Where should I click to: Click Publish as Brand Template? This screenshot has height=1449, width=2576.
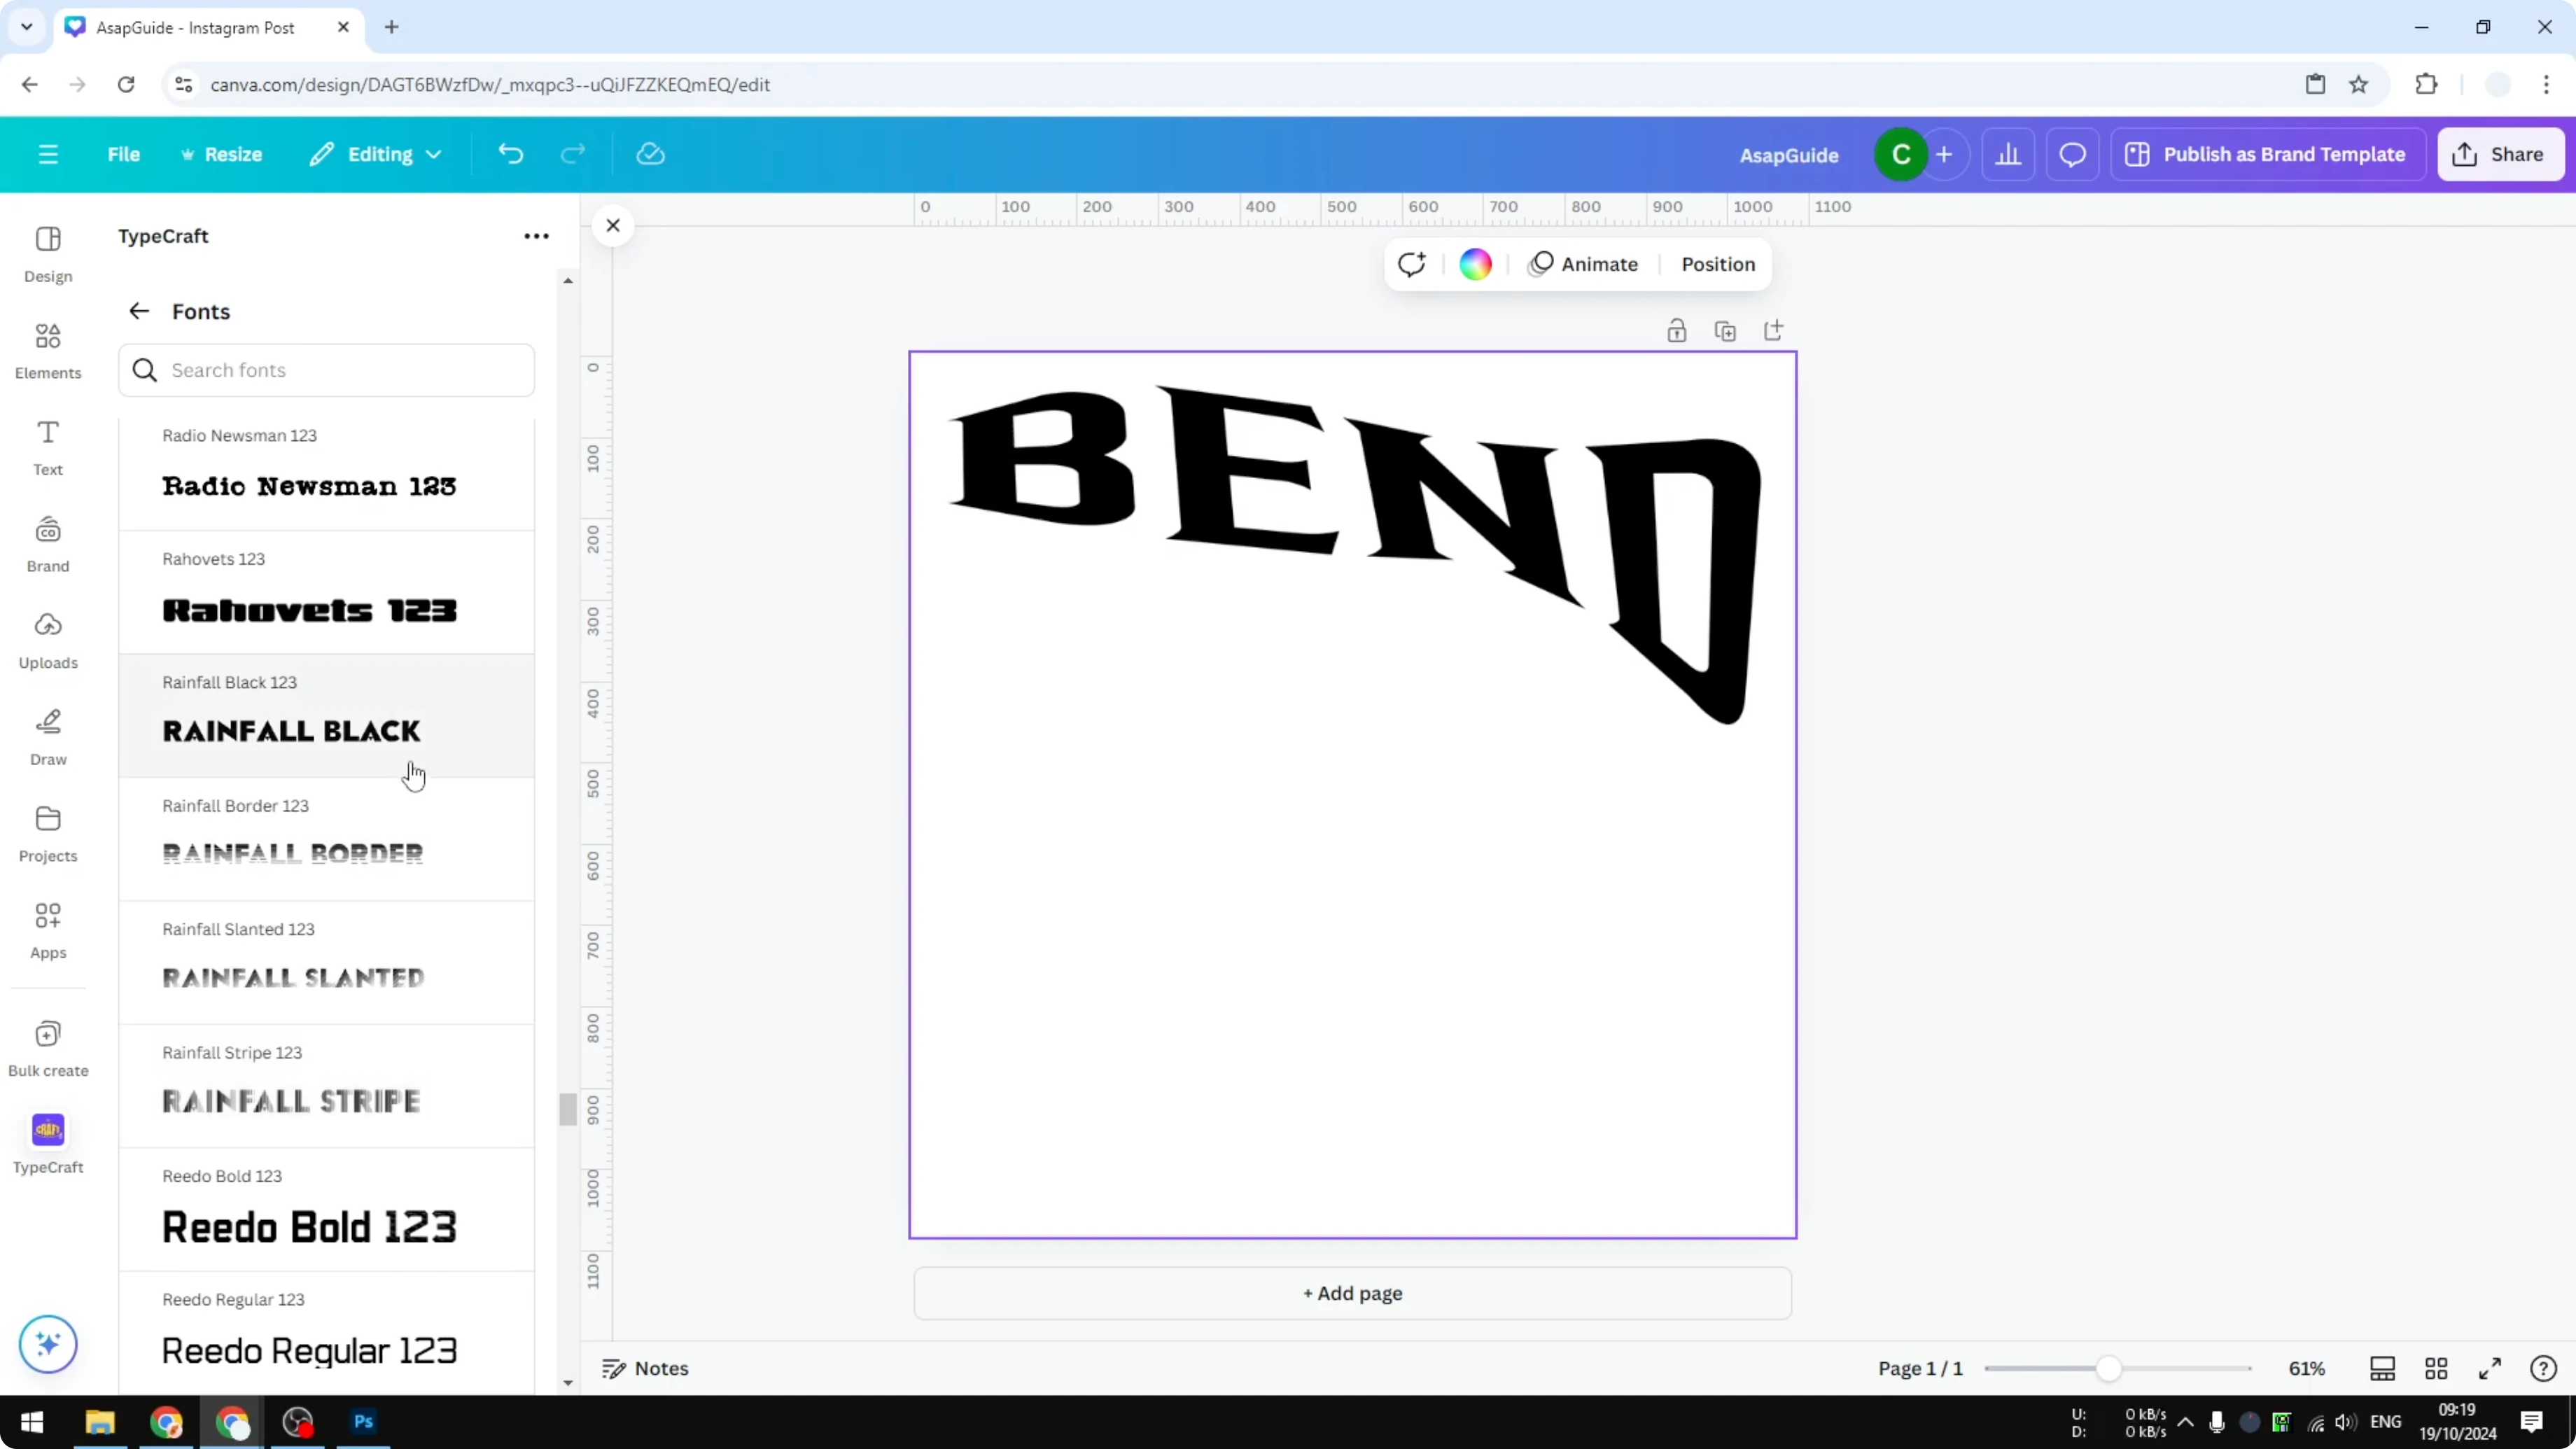pos(2268,154)
